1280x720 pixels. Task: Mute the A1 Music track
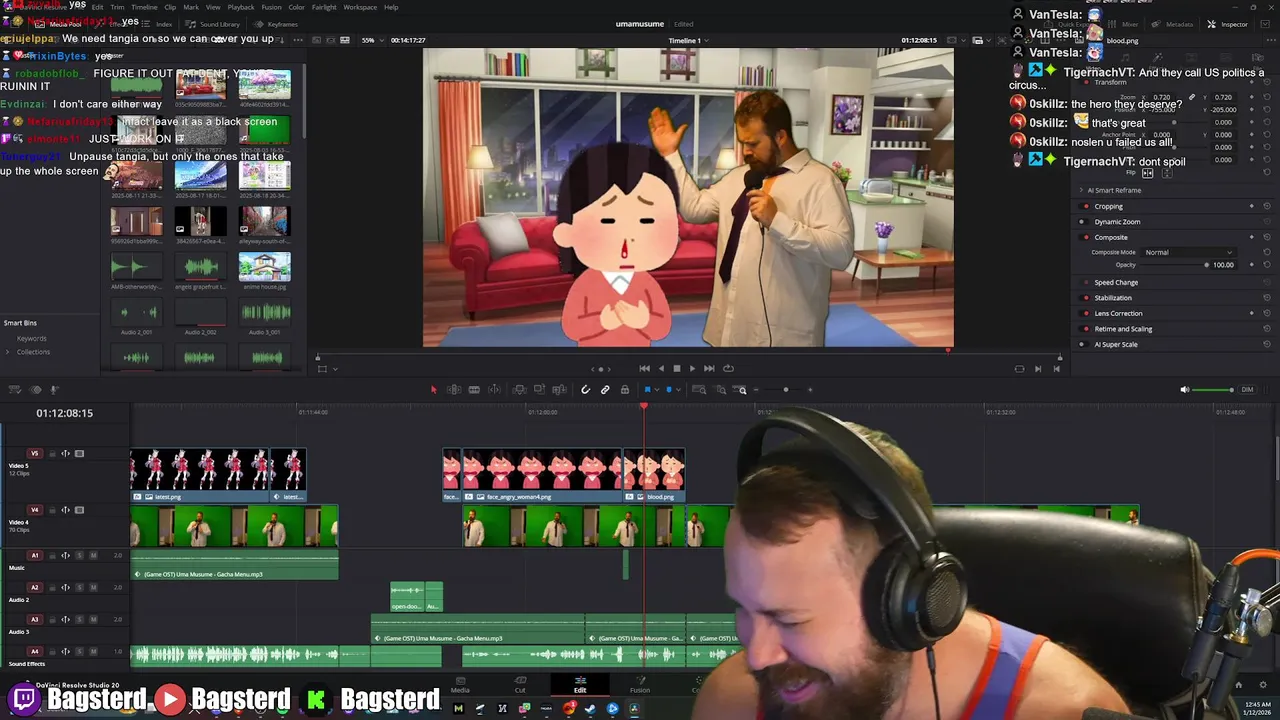pyautogui.click(x=93, y=555)
